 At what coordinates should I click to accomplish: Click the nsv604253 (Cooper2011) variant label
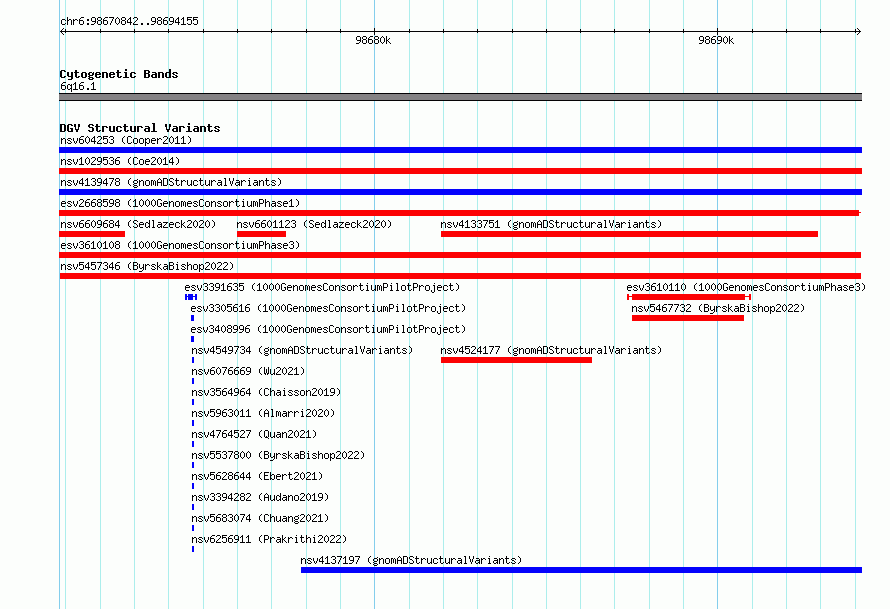126,140
